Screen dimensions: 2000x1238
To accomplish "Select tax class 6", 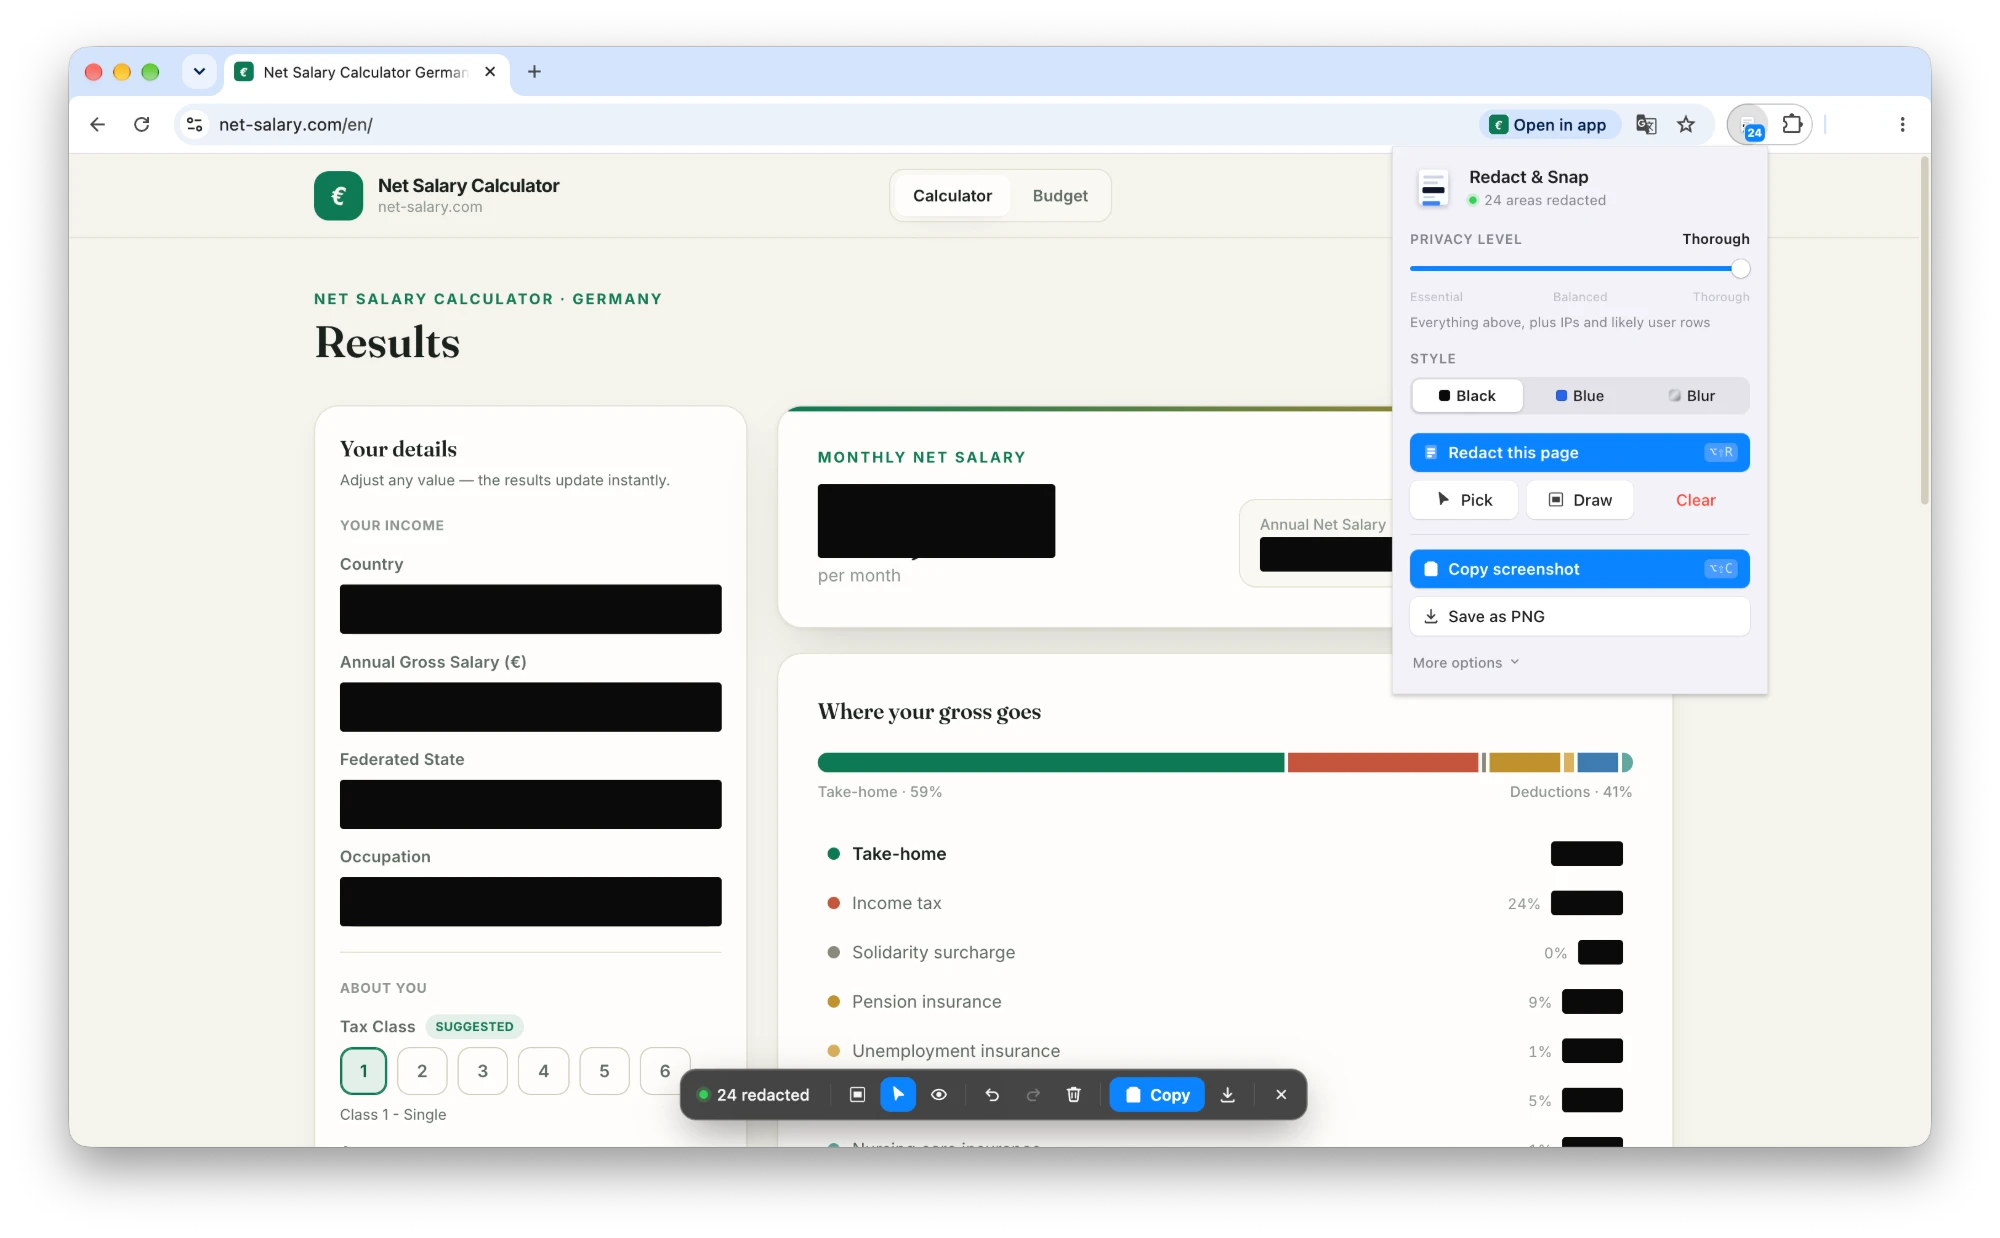I will pyautogui.click(x=665, y=1071).
